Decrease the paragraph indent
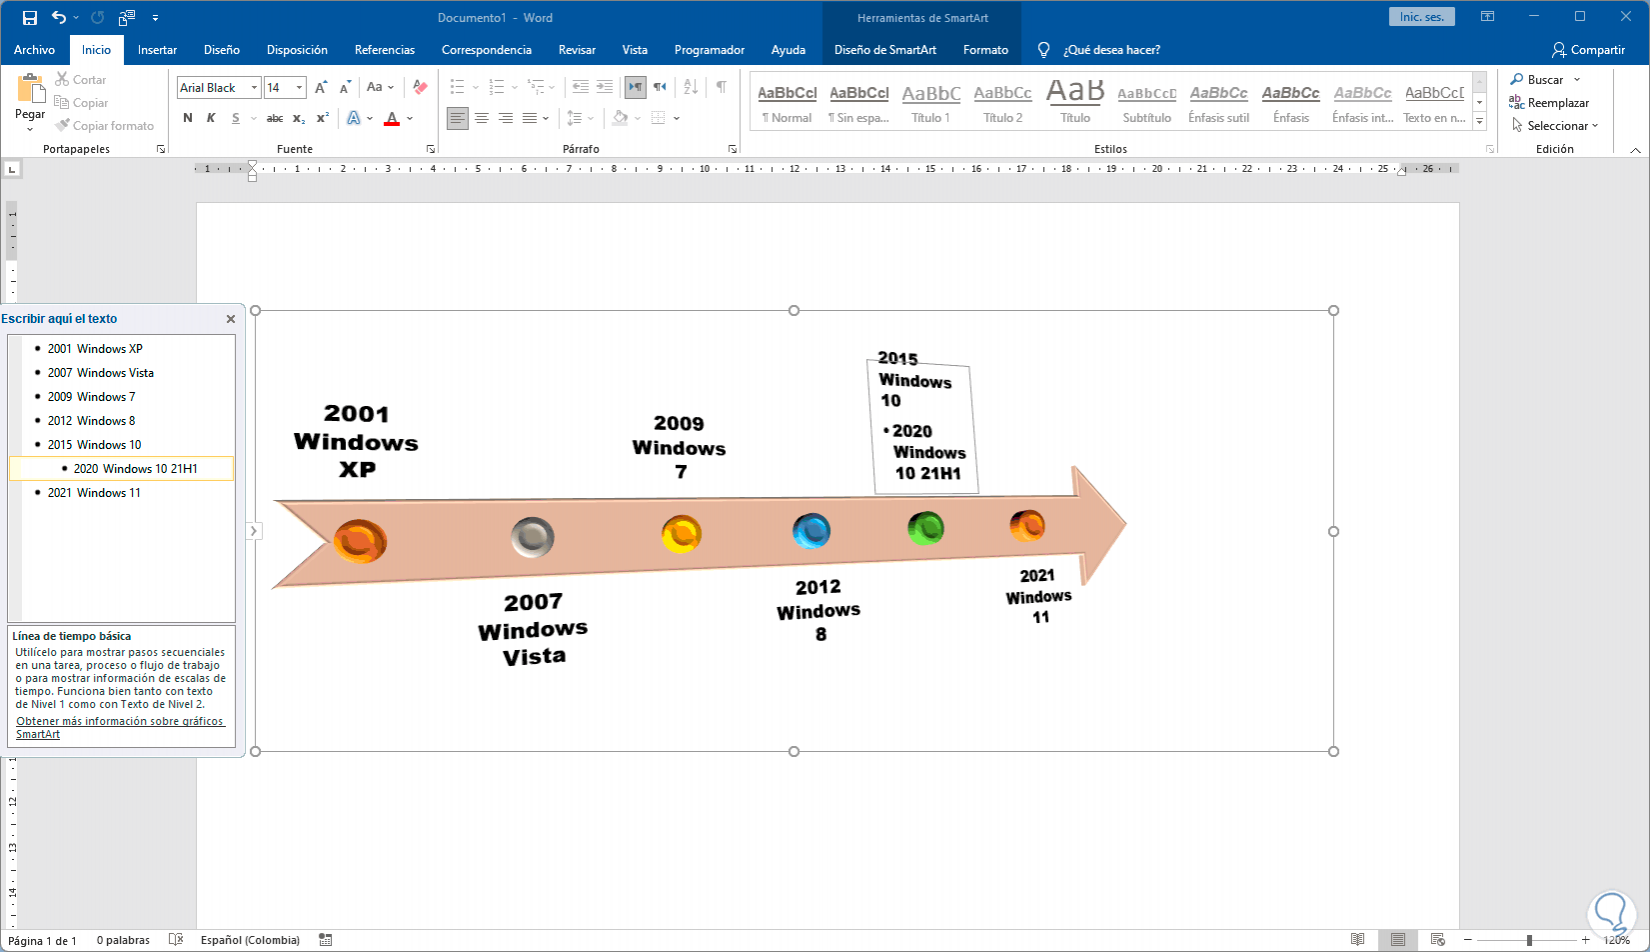1650x952 pixels. (x=580, y=88)
